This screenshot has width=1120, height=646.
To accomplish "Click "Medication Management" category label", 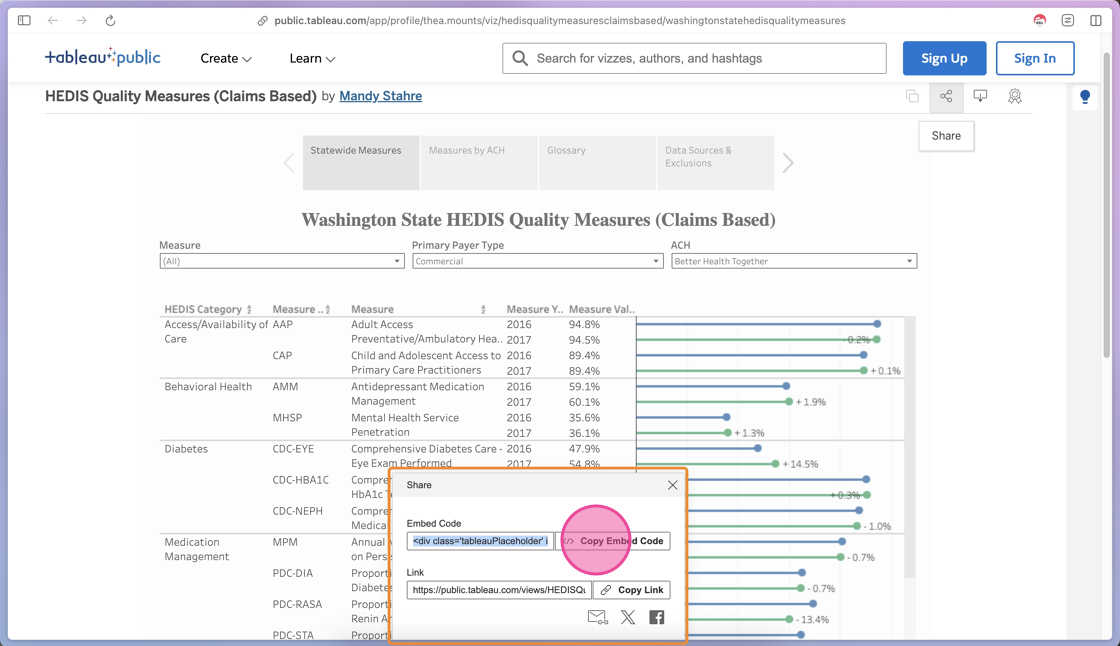I will [x=196, y=550].
